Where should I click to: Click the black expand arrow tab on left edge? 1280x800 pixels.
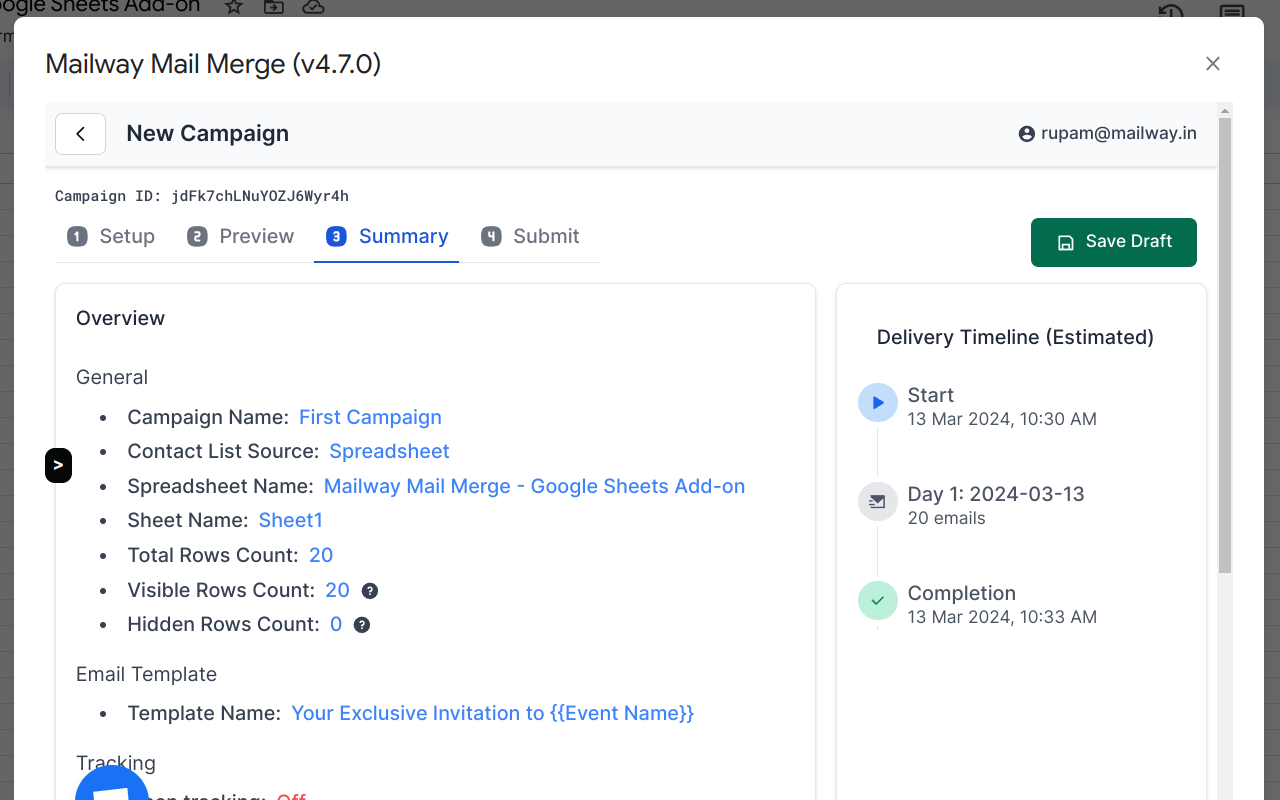(58, 465)
